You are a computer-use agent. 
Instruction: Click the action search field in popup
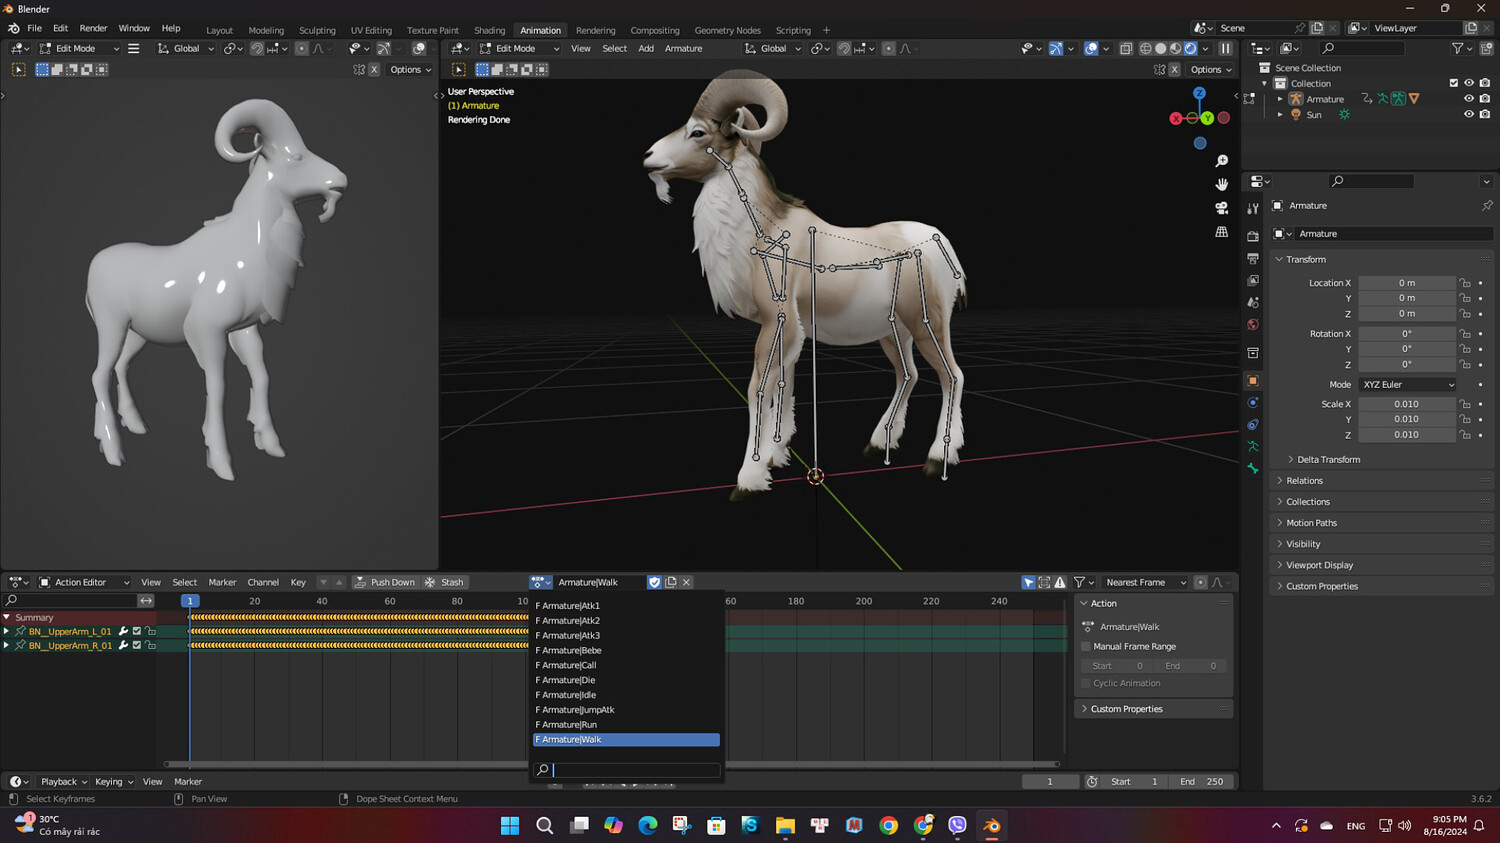(634, 770)
